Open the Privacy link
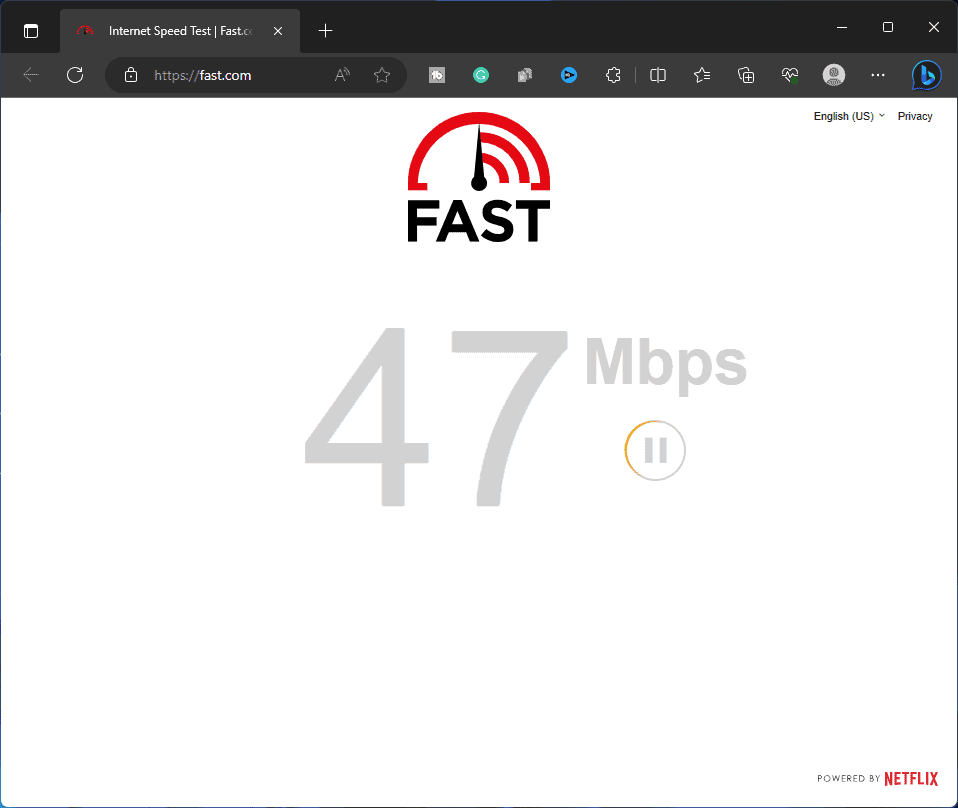The image size is (958, 808). [914, 116]
